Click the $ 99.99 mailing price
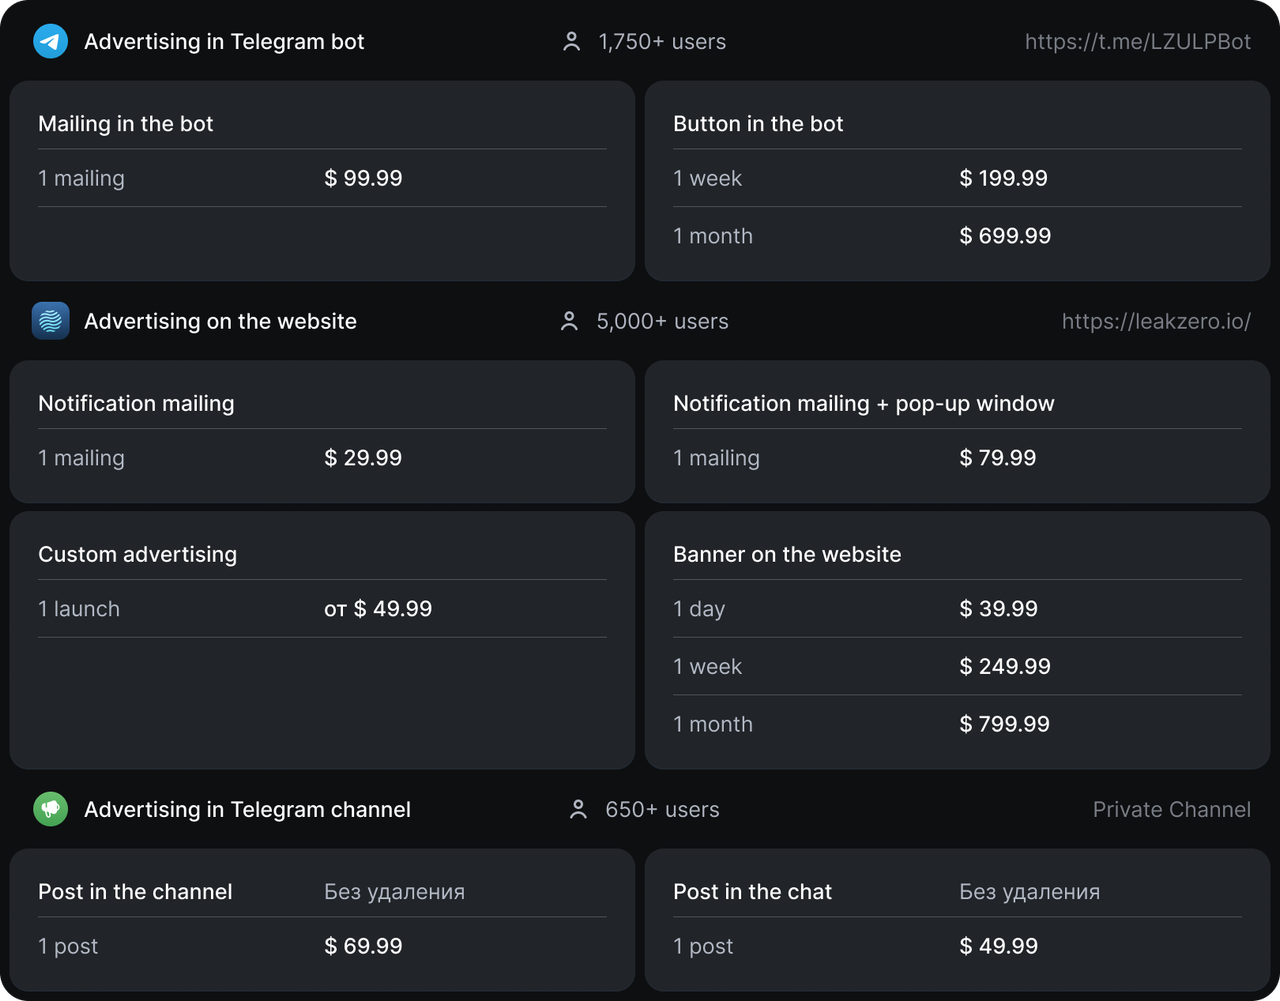1280x1001 pixels. pos(363,178)
